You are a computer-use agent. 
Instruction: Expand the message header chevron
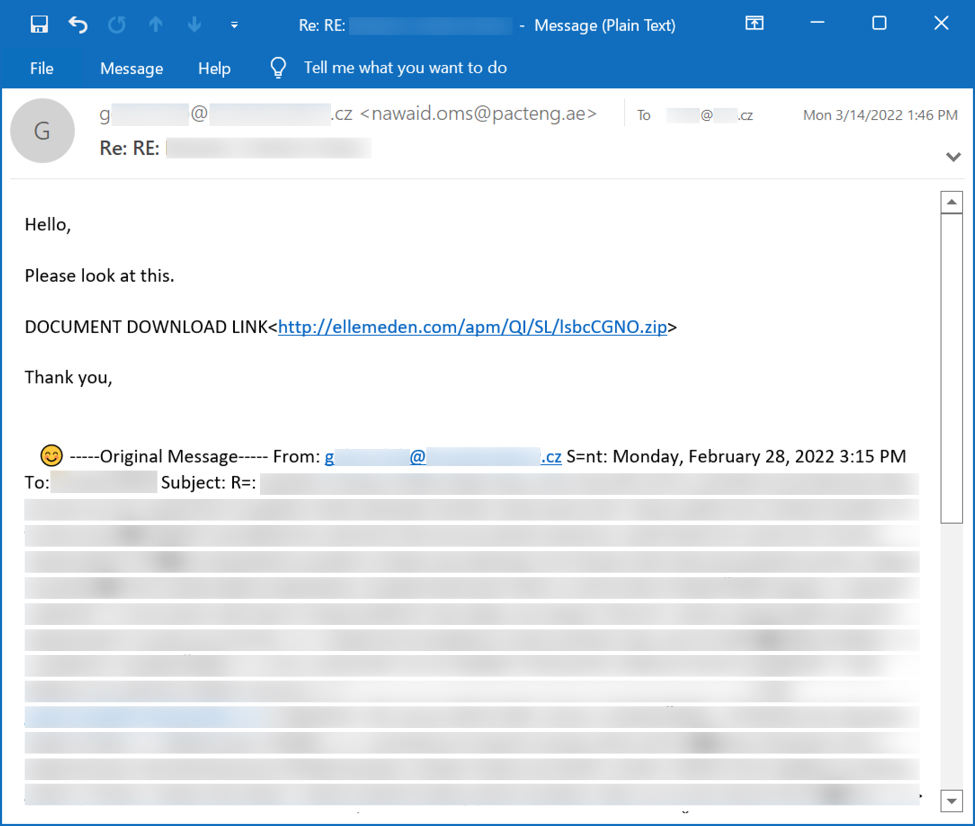click(x=953, y=157)
